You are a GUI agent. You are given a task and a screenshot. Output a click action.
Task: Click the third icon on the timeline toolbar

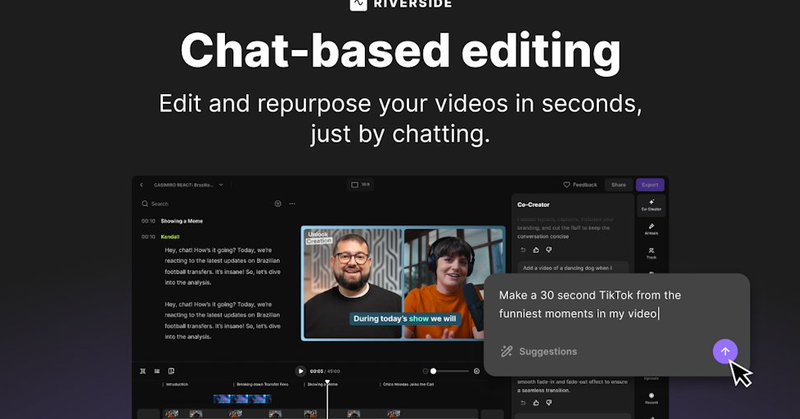coord(171,371)
